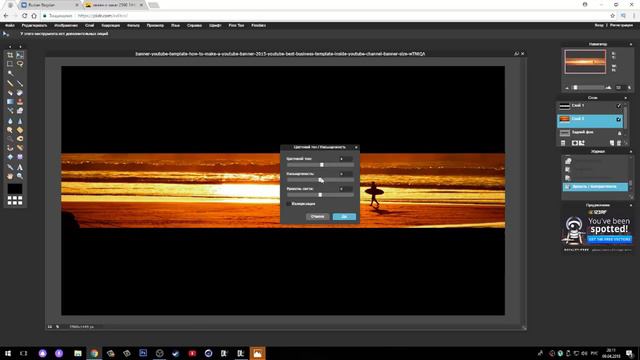Image resolution: width=640 pixels, height=360 pixels.
Task: Select the Pencil tool
Action: click(10, 83)
